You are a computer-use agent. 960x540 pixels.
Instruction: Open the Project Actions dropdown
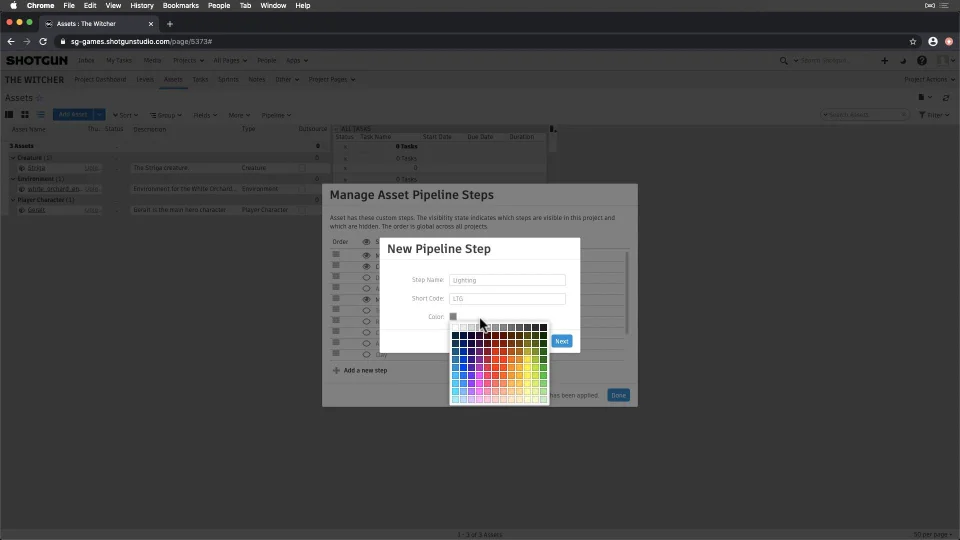point(929,80)
